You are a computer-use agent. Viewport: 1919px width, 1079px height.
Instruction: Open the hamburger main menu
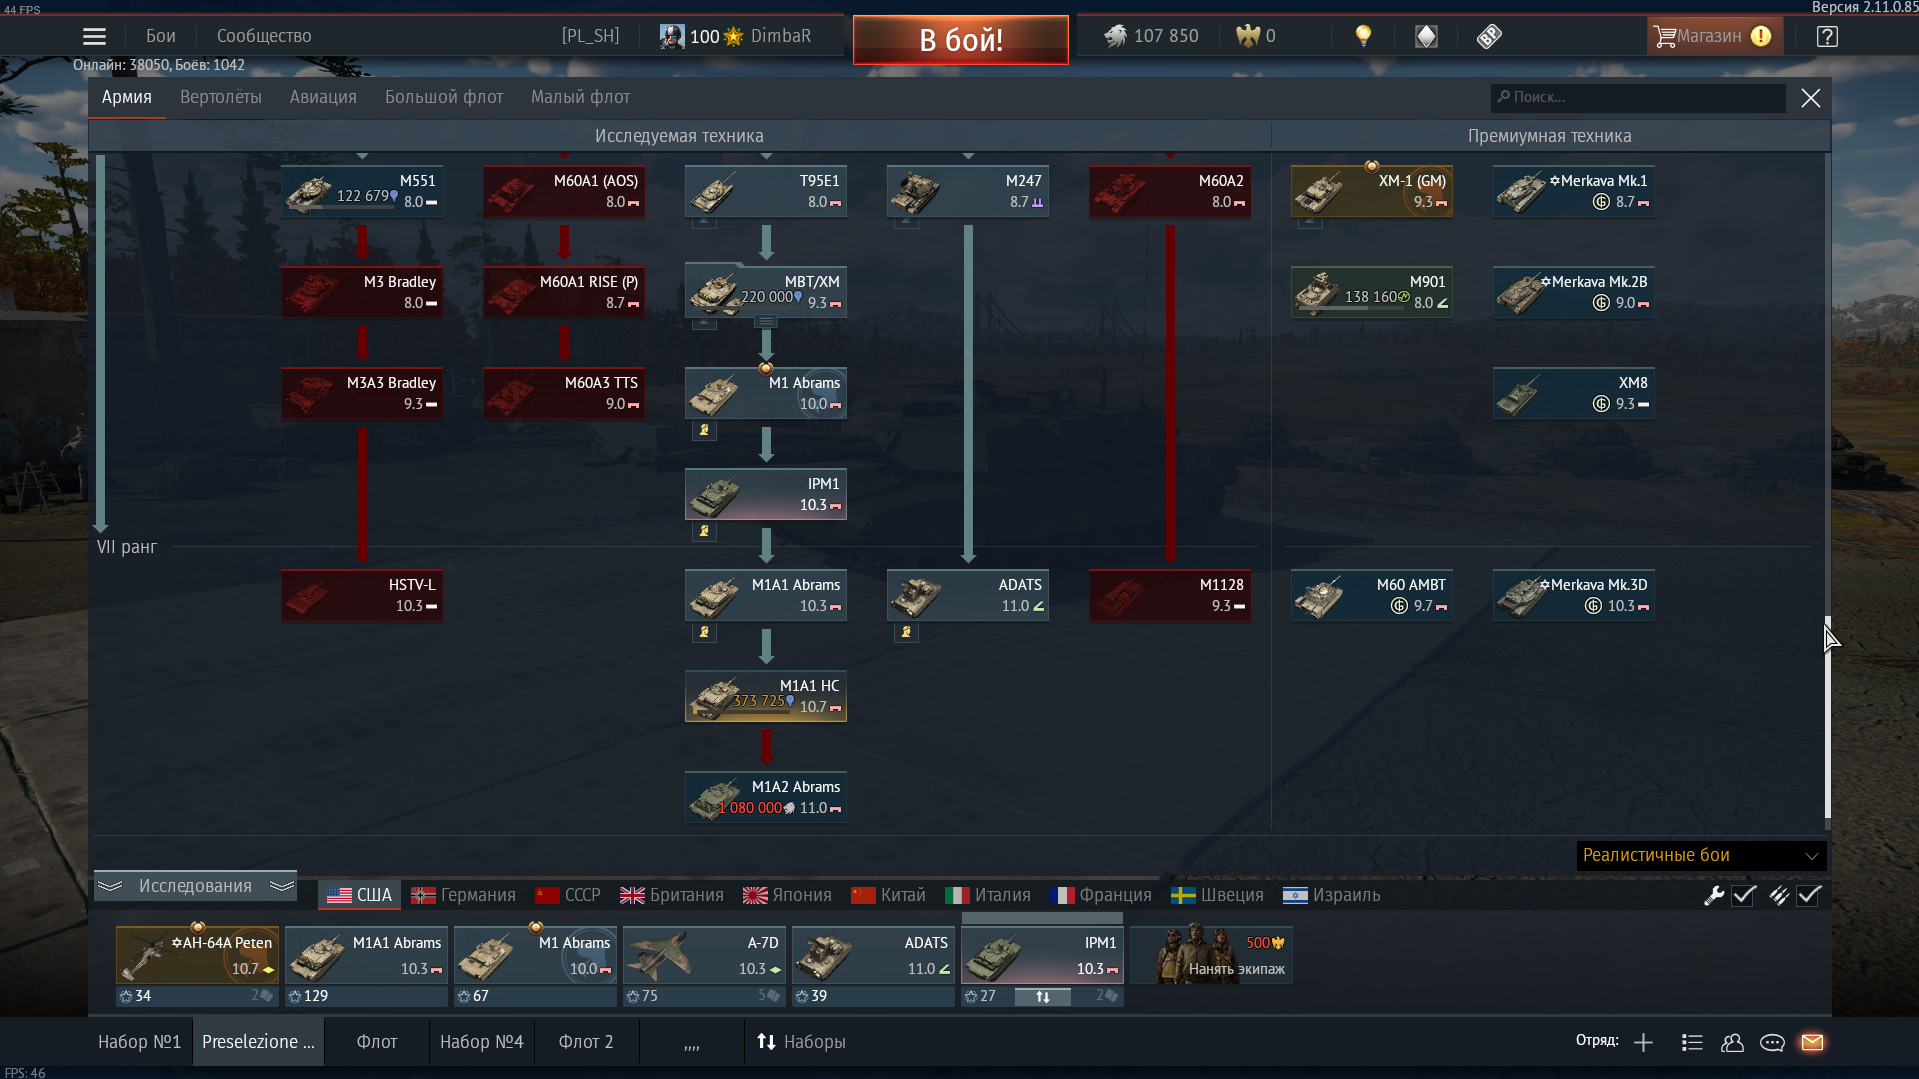tap(94, 37)
